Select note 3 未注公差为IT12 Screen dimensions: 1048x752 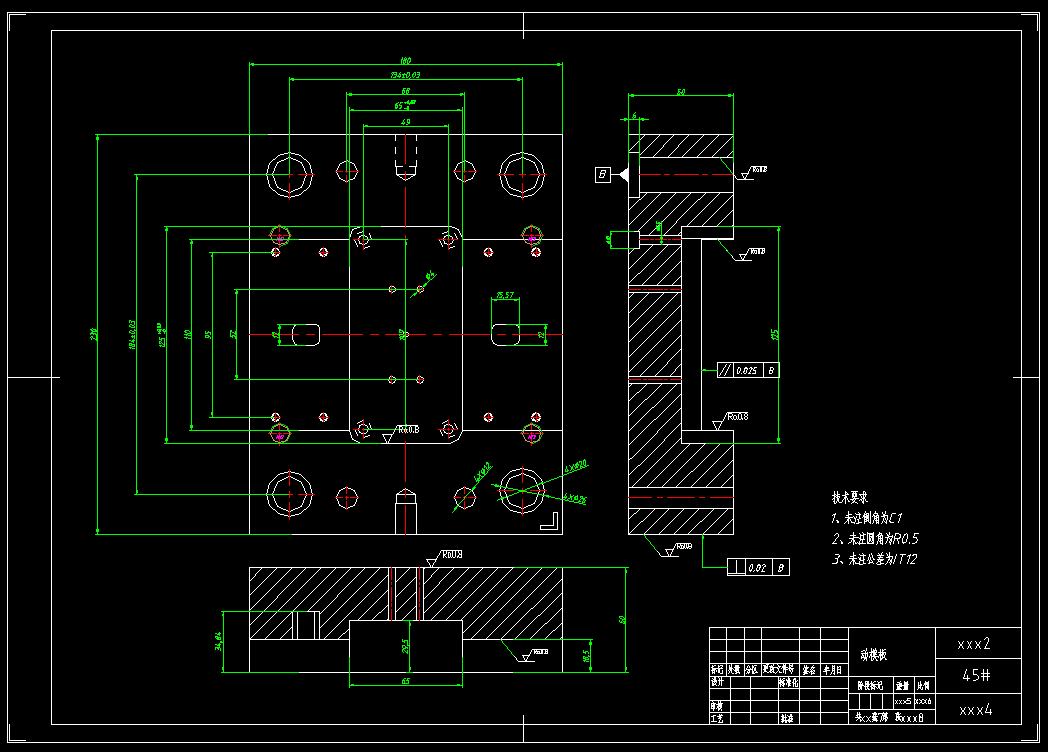pos(874,559)
